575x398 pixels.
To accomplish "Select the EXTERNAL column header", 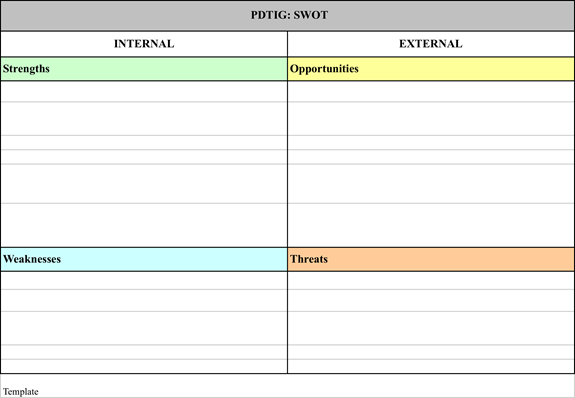I will [x=431, y=44].
